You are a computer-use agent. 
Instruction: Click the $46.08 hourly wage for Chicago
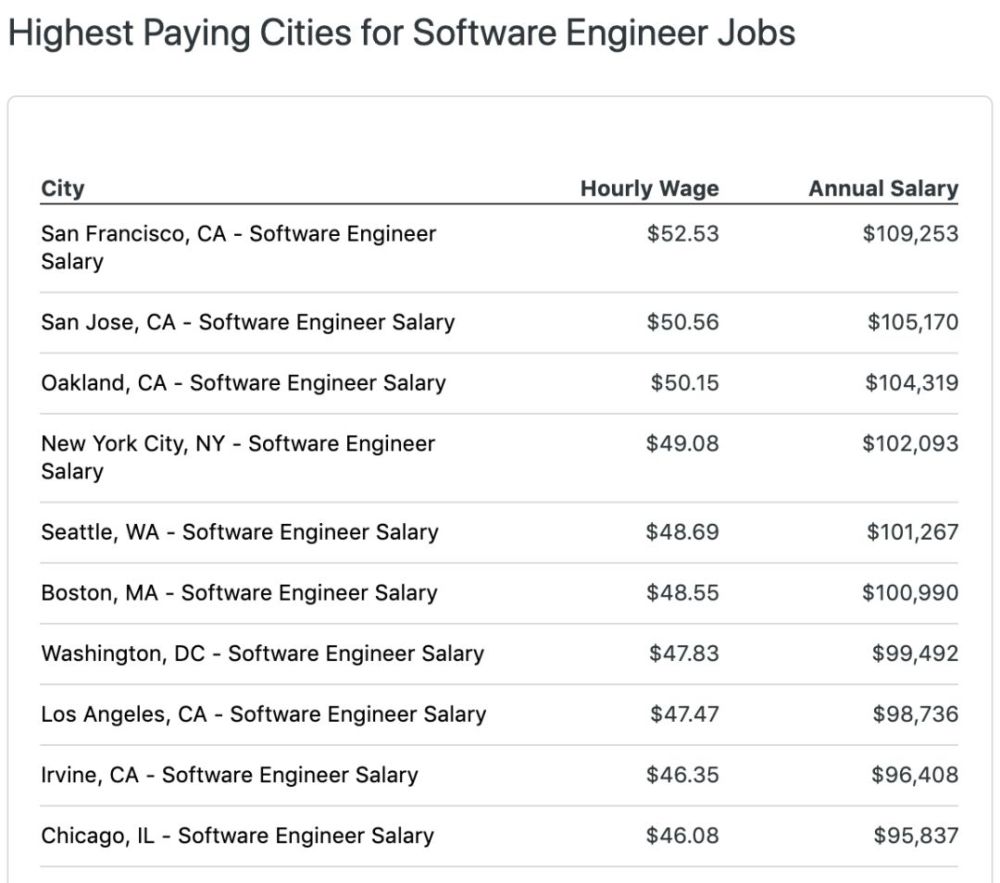point(682,836)
